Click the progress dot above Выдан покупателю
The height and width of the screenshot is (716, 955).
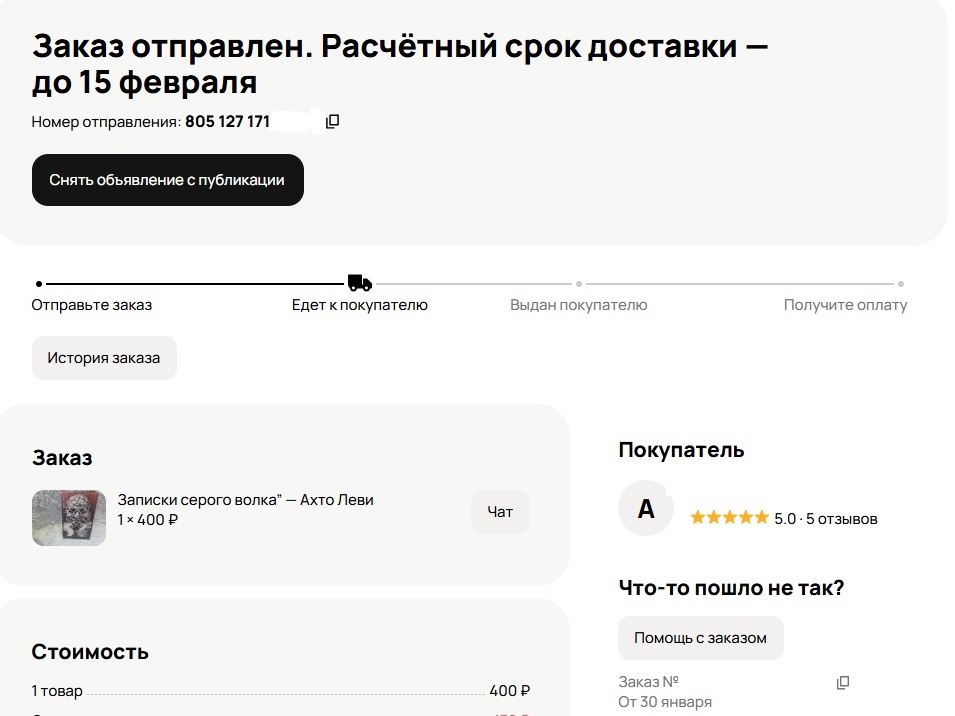579,284
